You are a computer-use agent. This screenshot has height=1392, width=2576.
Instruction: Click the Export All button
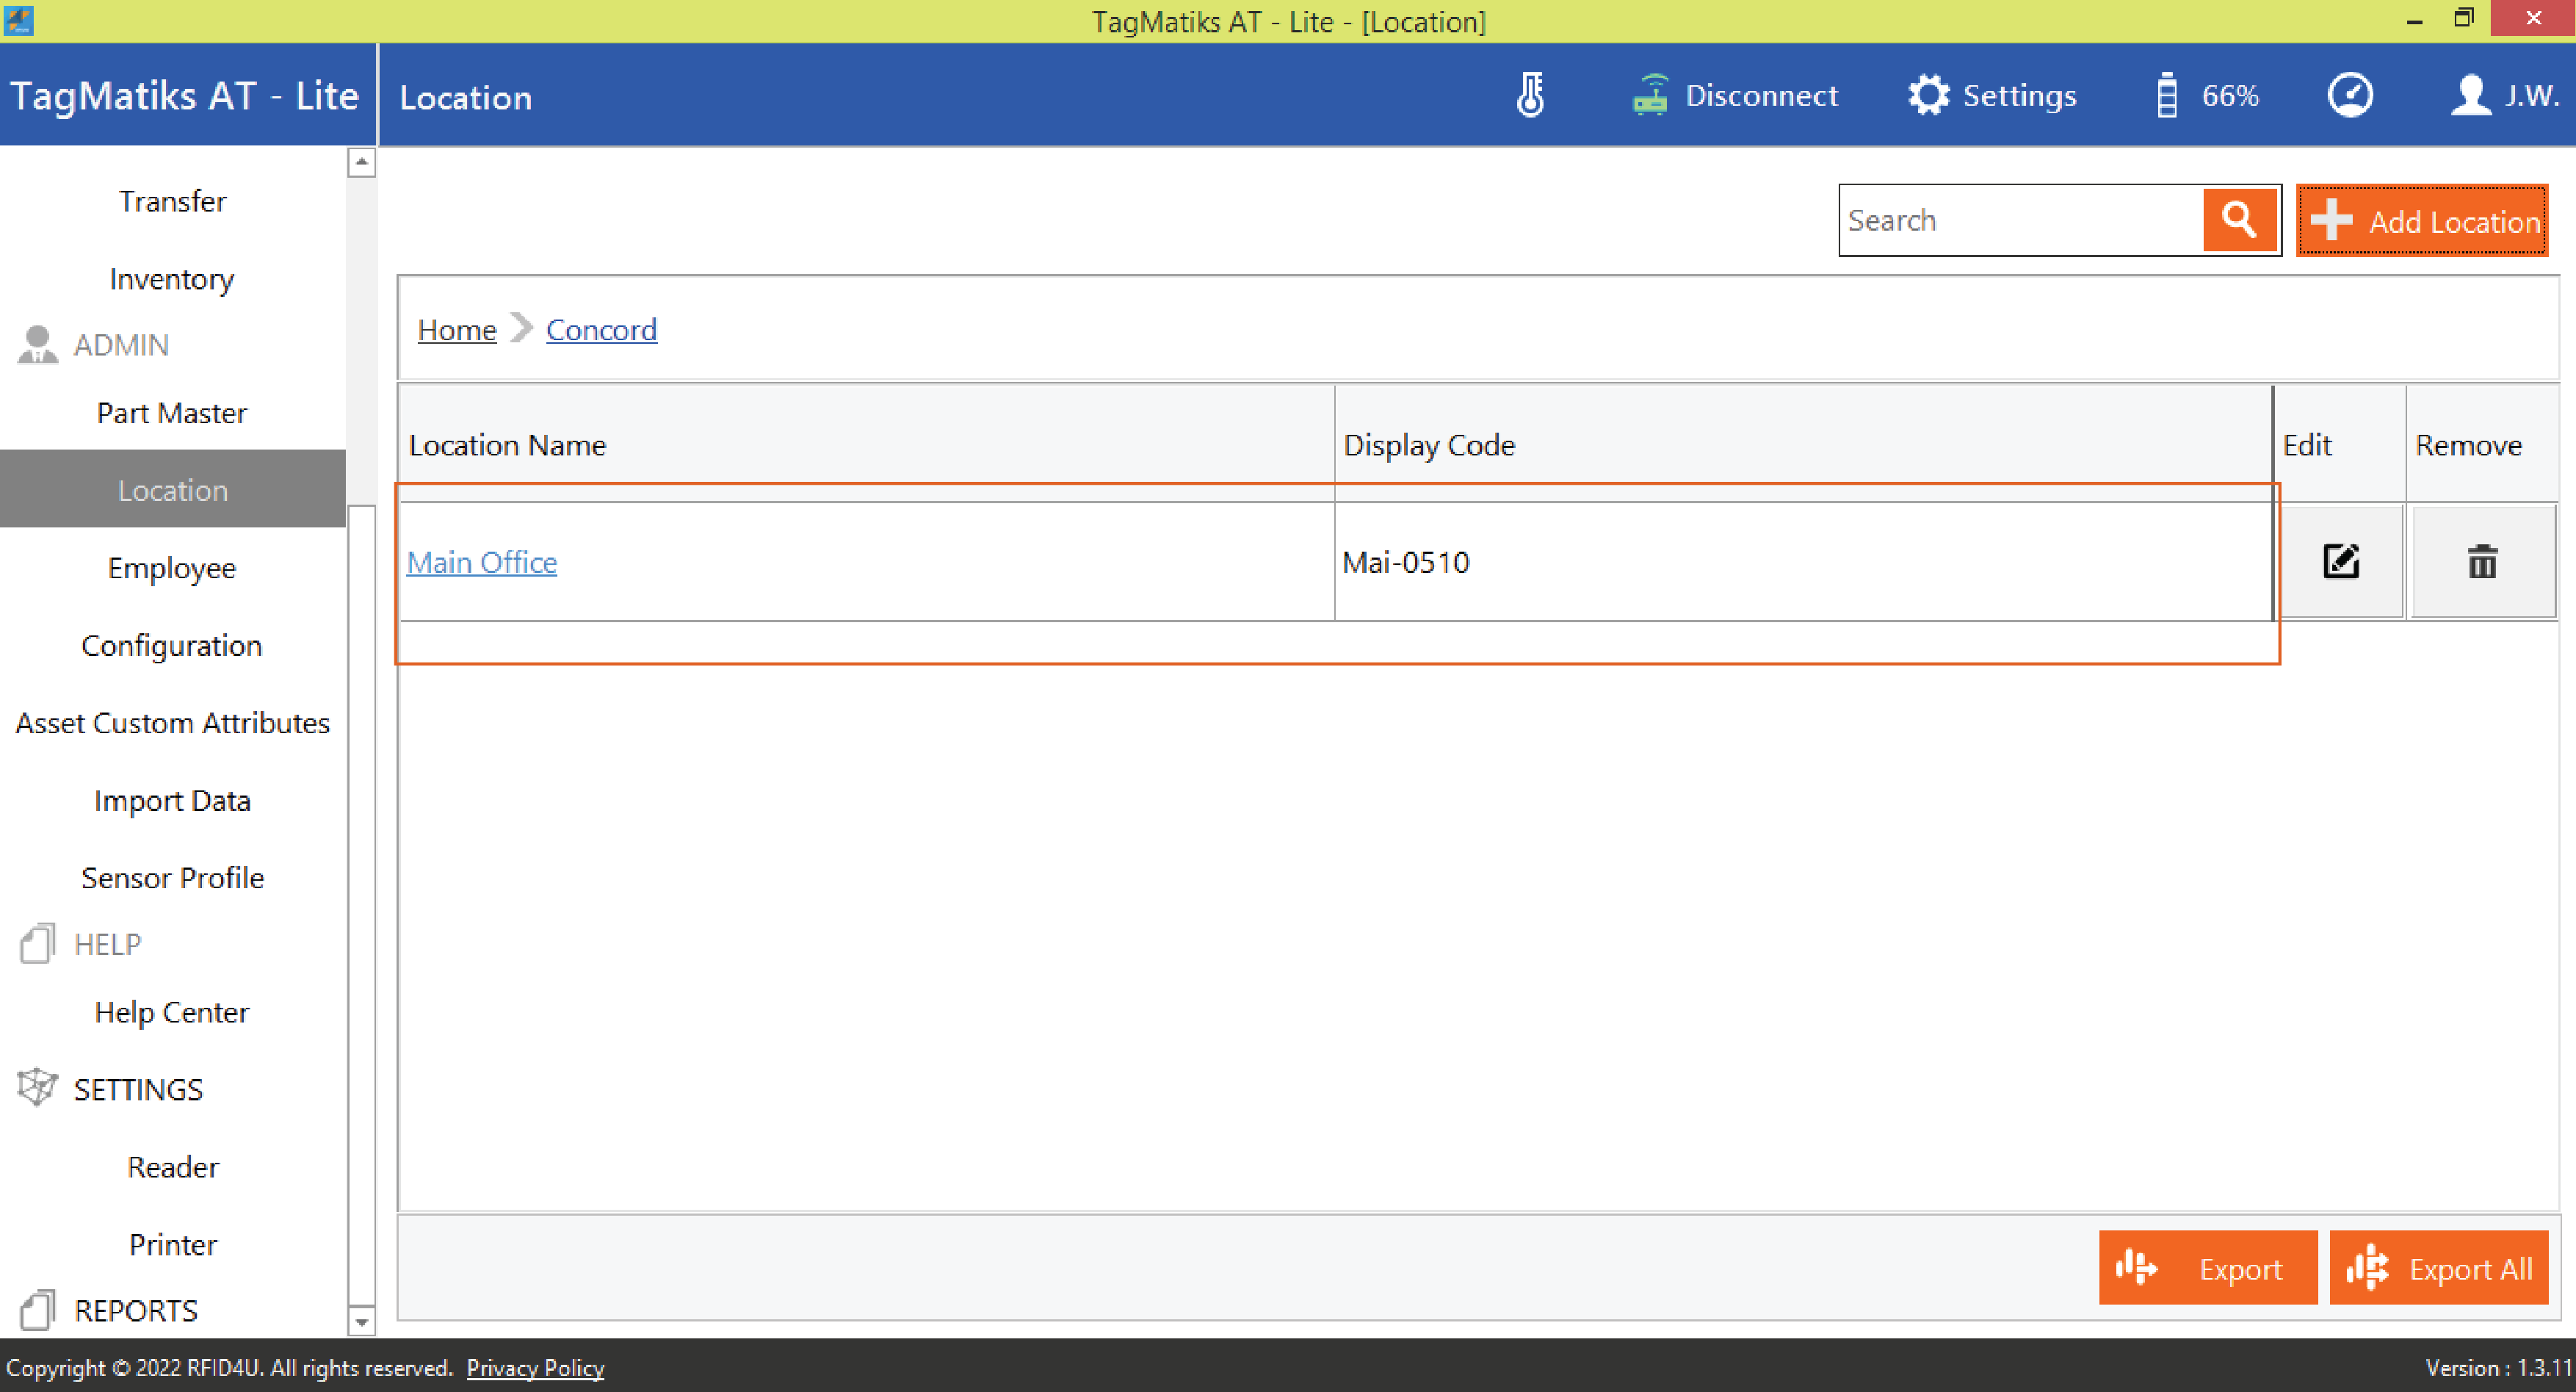pos(2439,1268)
